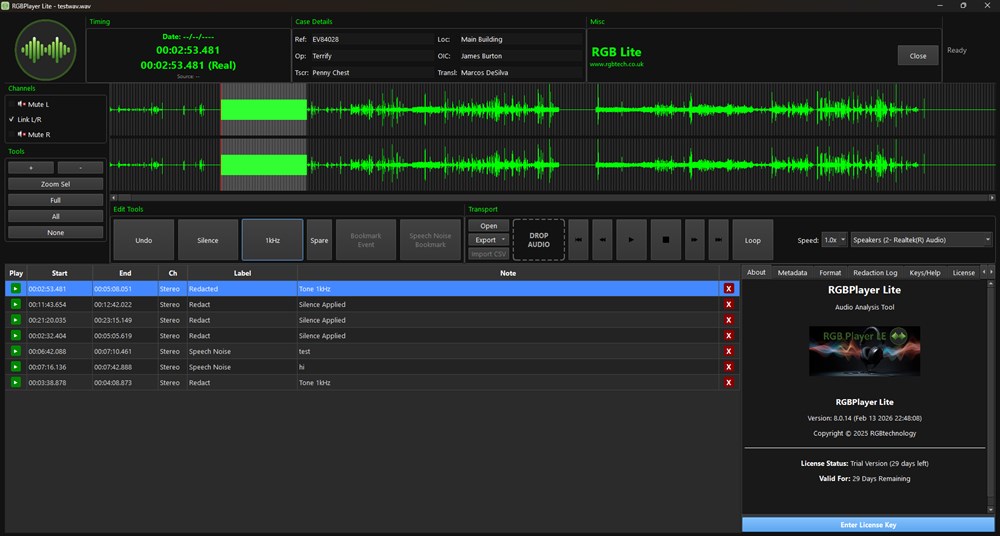
Task: Open the Speakers audio output dropdown
Action: (x=922, y=240)
